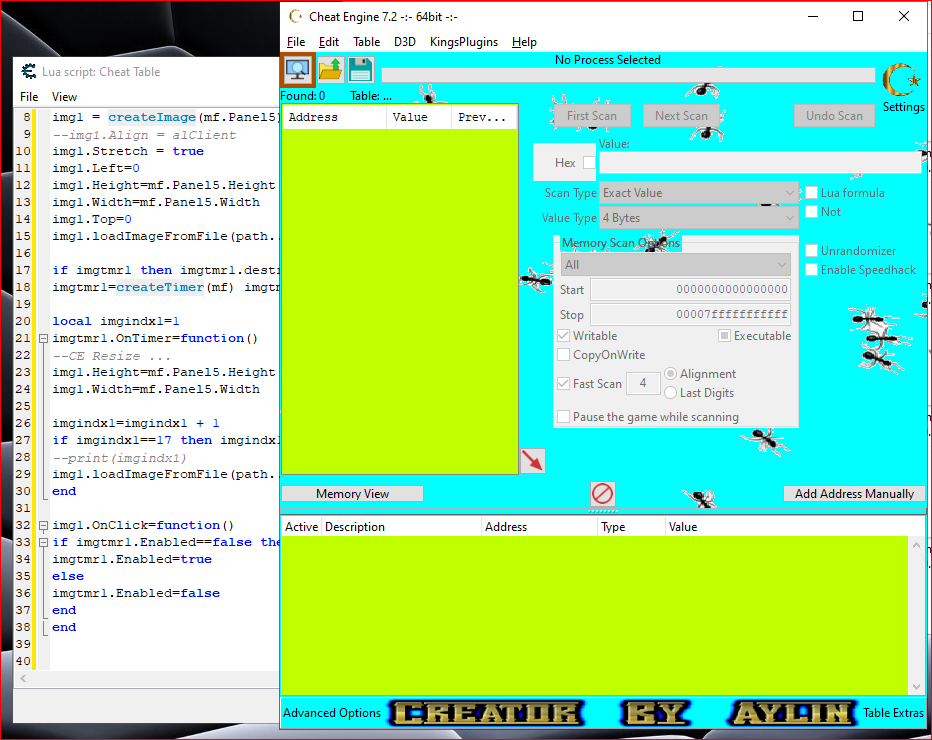
Task: Click the open file folder icon
Action: (330, 70)
